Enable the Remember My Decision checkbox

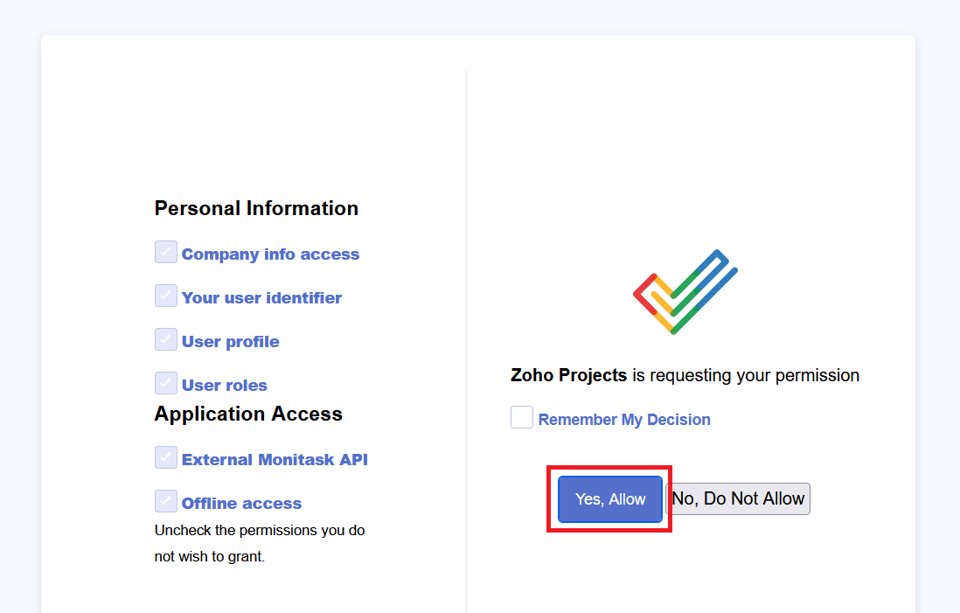(522, 418)
